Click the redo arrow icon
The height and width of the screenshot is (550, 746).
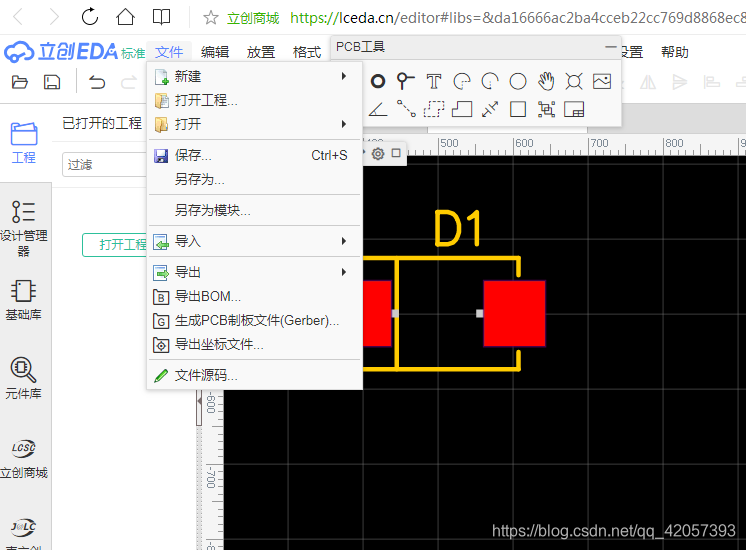pyautogui.click(x=128, y=82)
